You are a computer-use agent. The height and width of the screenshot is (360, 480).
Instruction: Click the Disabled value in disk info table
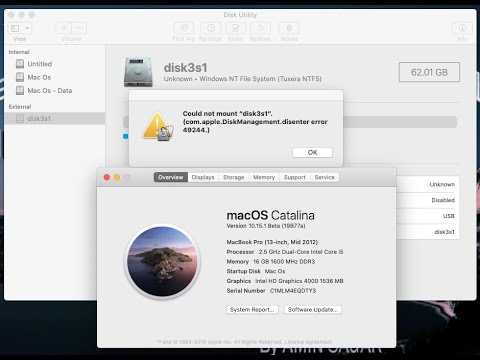(x=443, y=200)
